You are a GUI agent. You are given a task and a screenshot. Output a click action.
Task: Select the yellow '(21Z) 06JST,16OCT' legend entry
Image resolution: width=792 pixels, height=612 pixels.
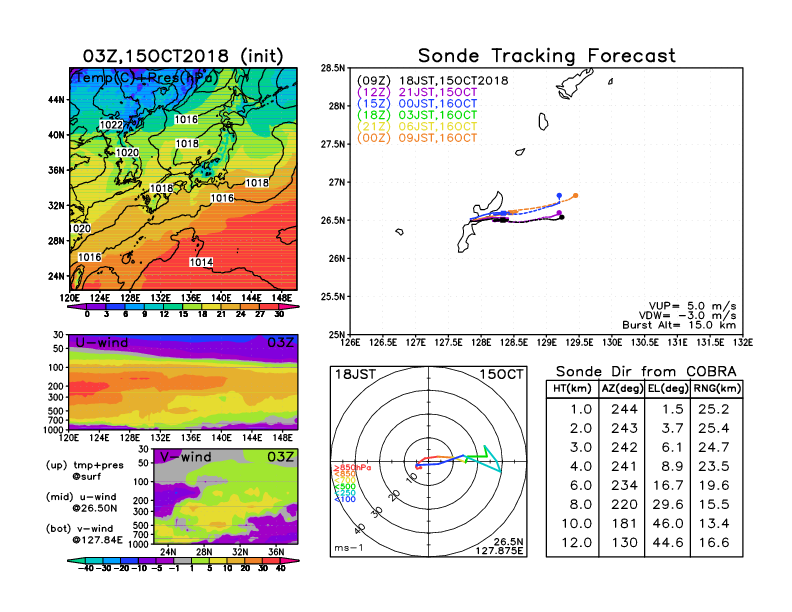(x=417, y=127)
